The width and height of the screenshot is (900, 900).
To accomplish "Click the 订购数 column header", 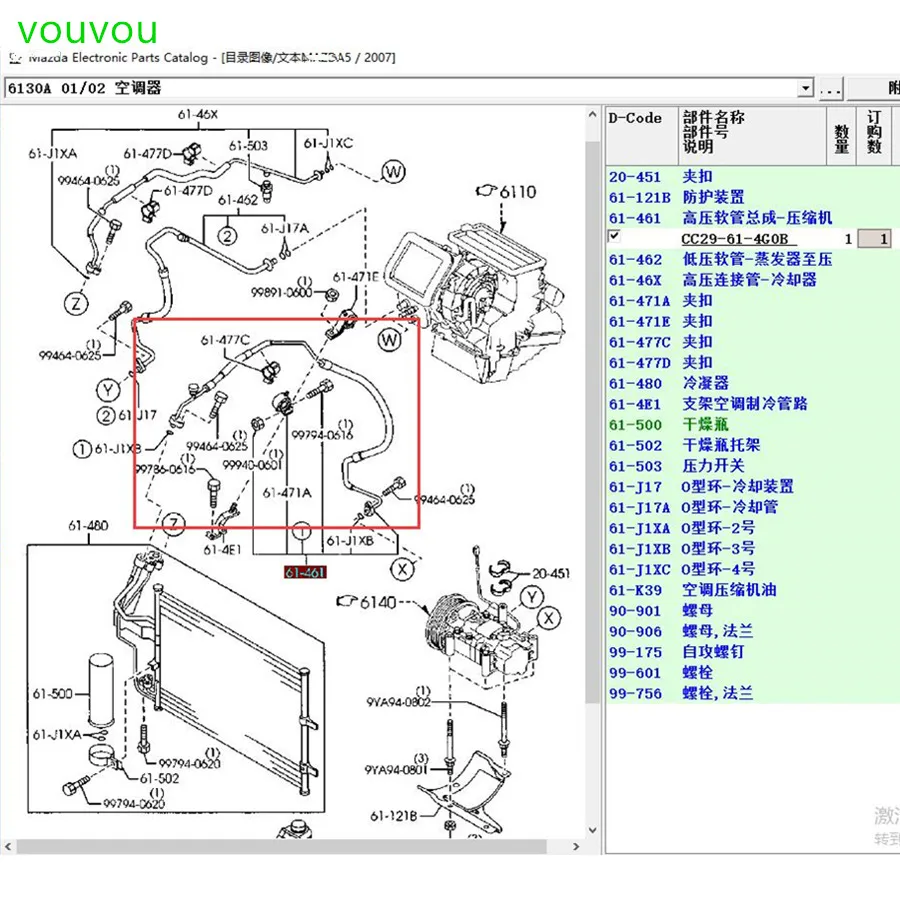I will pos(874,135).
